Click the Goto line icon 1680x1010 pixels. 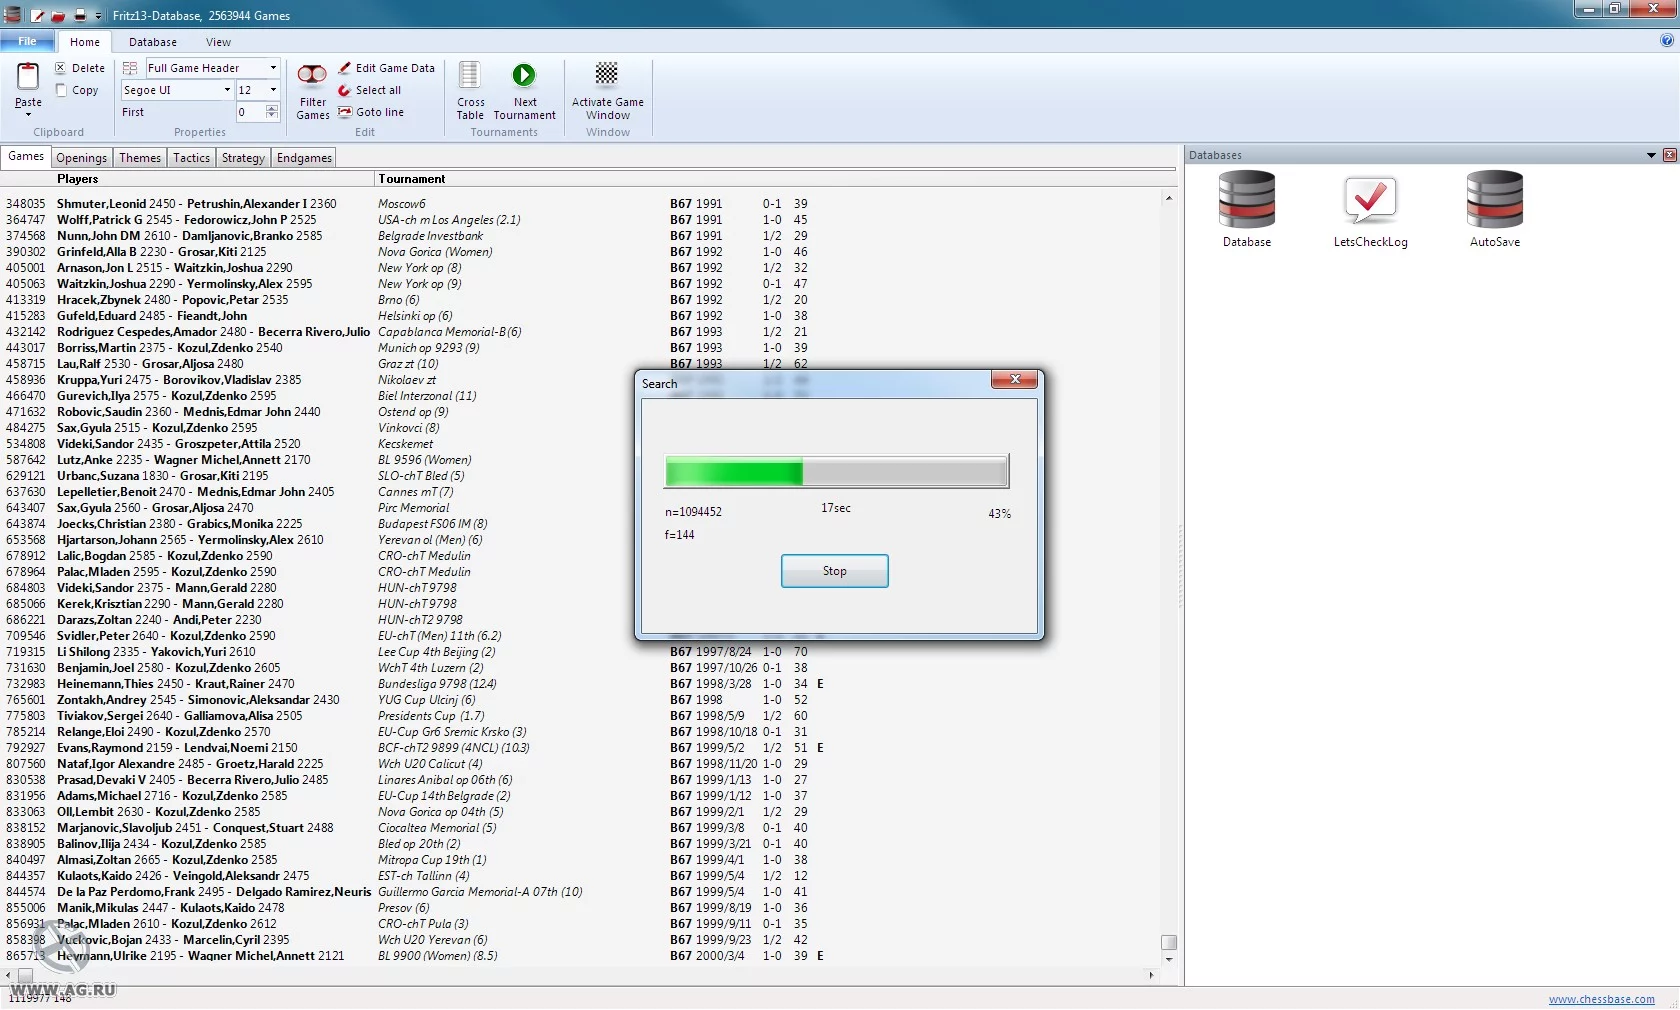tap(344, 112)
